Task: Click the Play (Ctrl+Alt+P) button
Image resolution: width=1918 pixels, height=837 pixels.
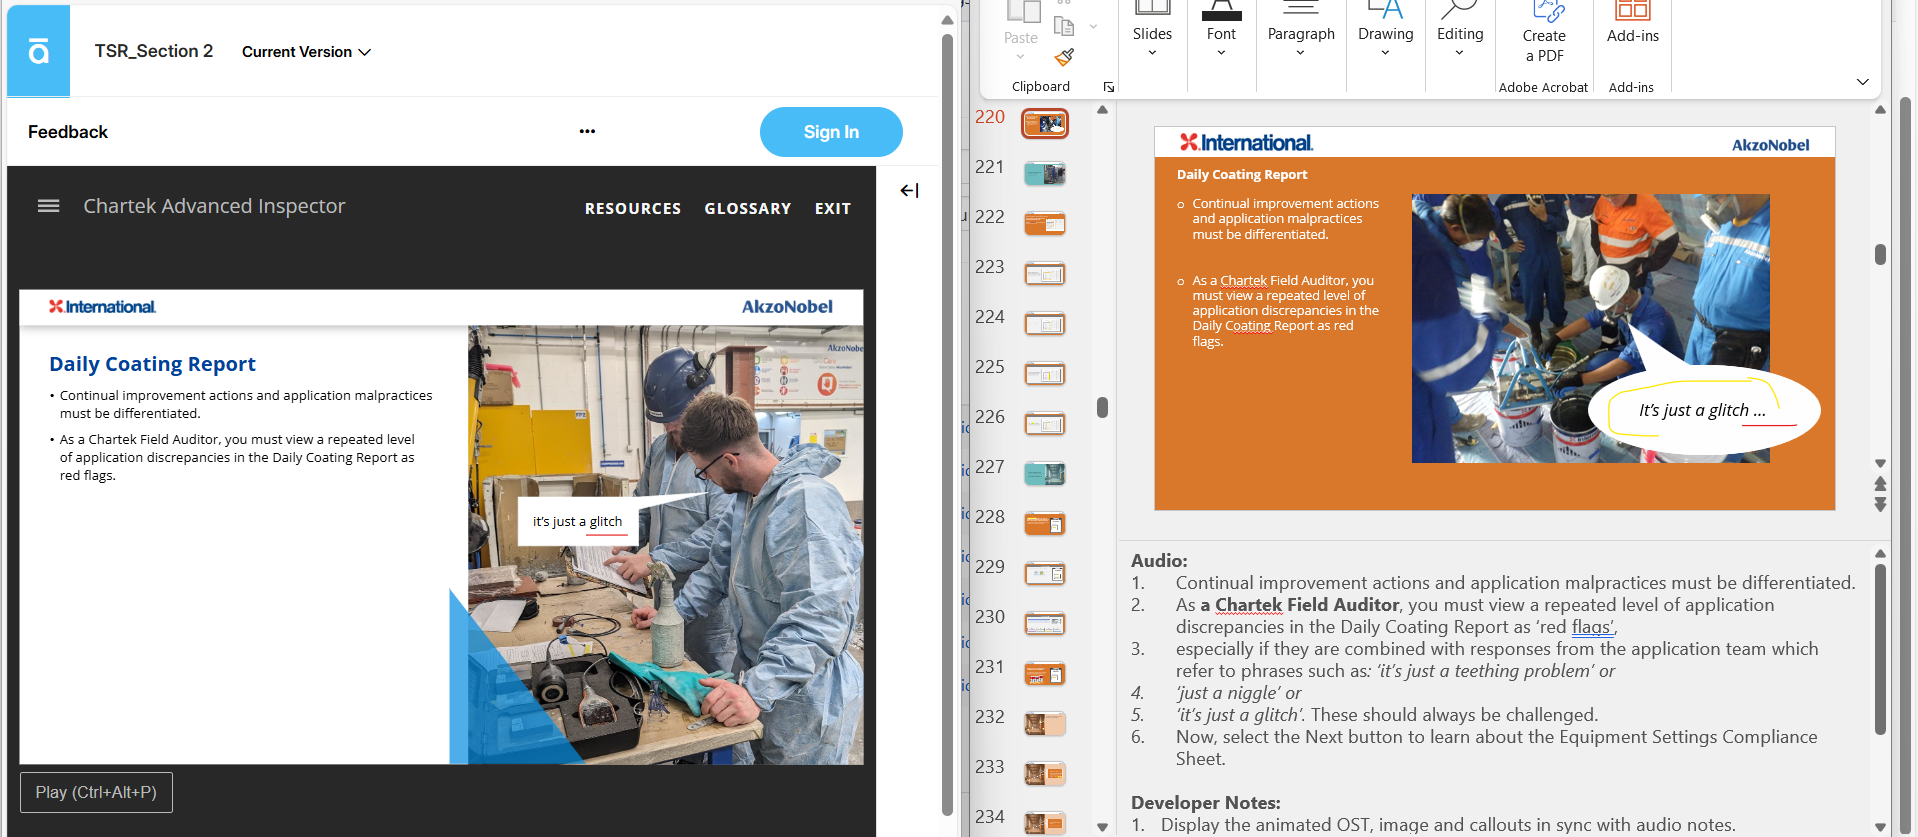Action: [x=96, y=792]
